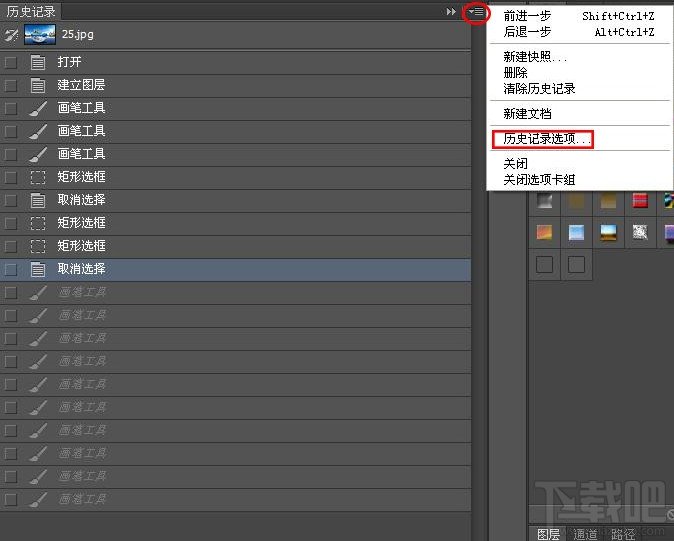674x541 pixels.
Task: Select the 建立图层 history state
Action: (236, 86)
